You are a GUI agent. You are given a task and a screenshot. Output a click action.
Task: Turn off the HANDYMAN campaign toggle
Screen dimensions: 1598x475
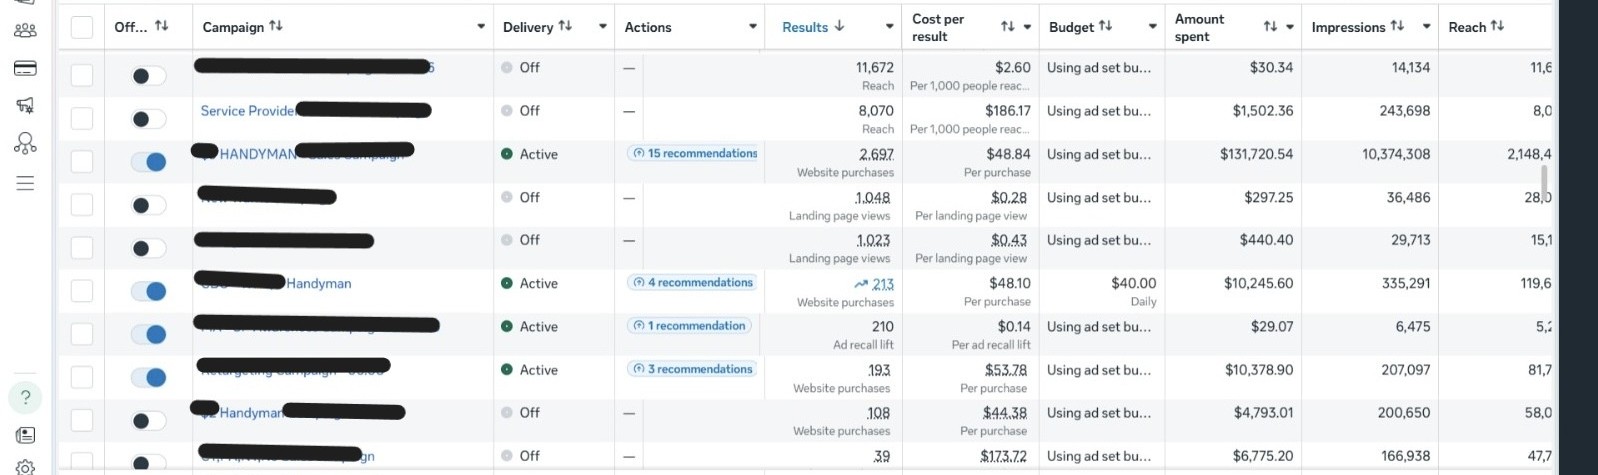[x=149, y=161]
